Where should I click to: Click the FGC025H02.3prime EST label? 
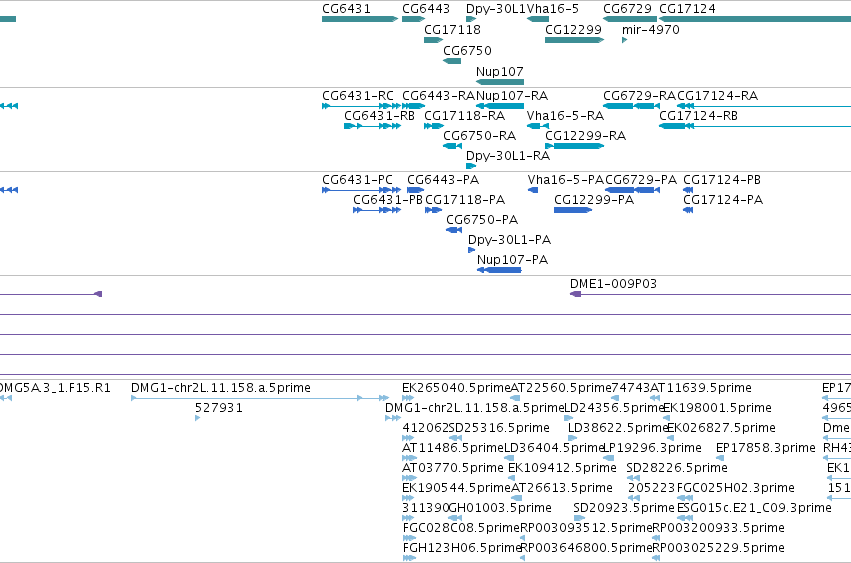tap(736, 488)
